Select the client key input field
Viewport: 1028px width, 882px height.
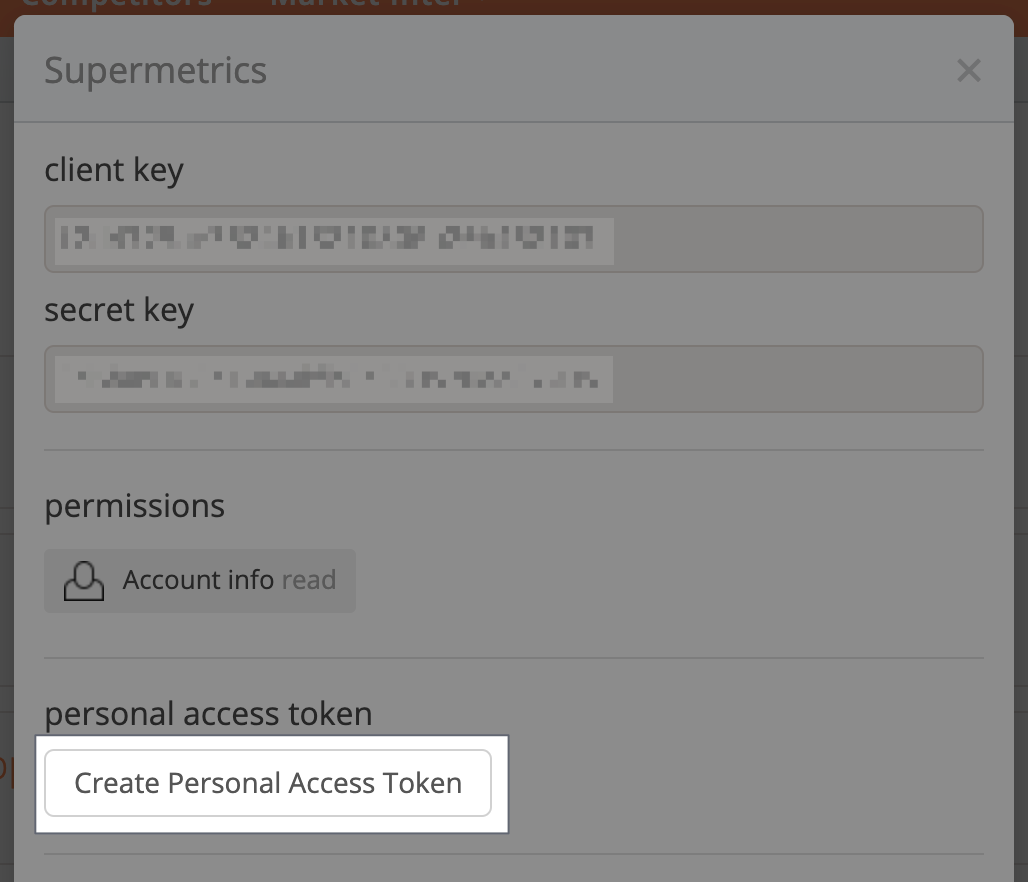point(513,239)
